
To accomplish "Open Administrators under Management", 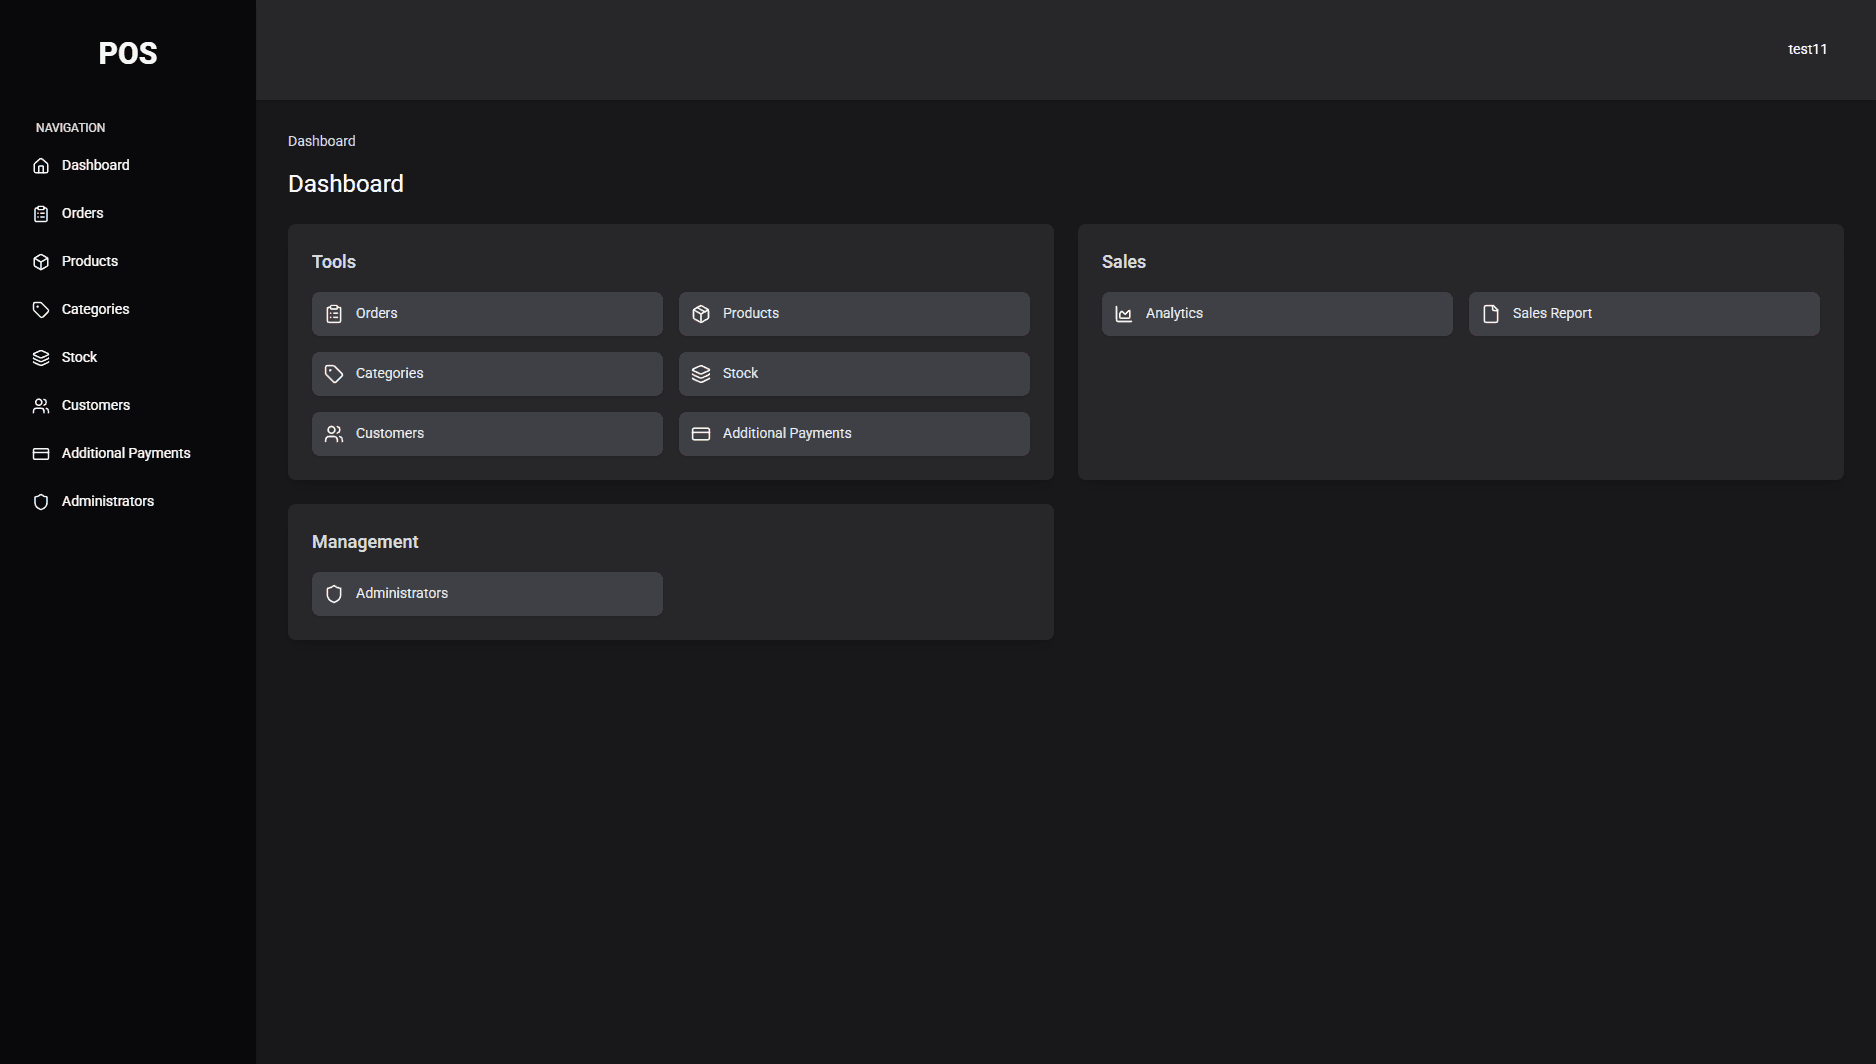I will tap(486, 593).
